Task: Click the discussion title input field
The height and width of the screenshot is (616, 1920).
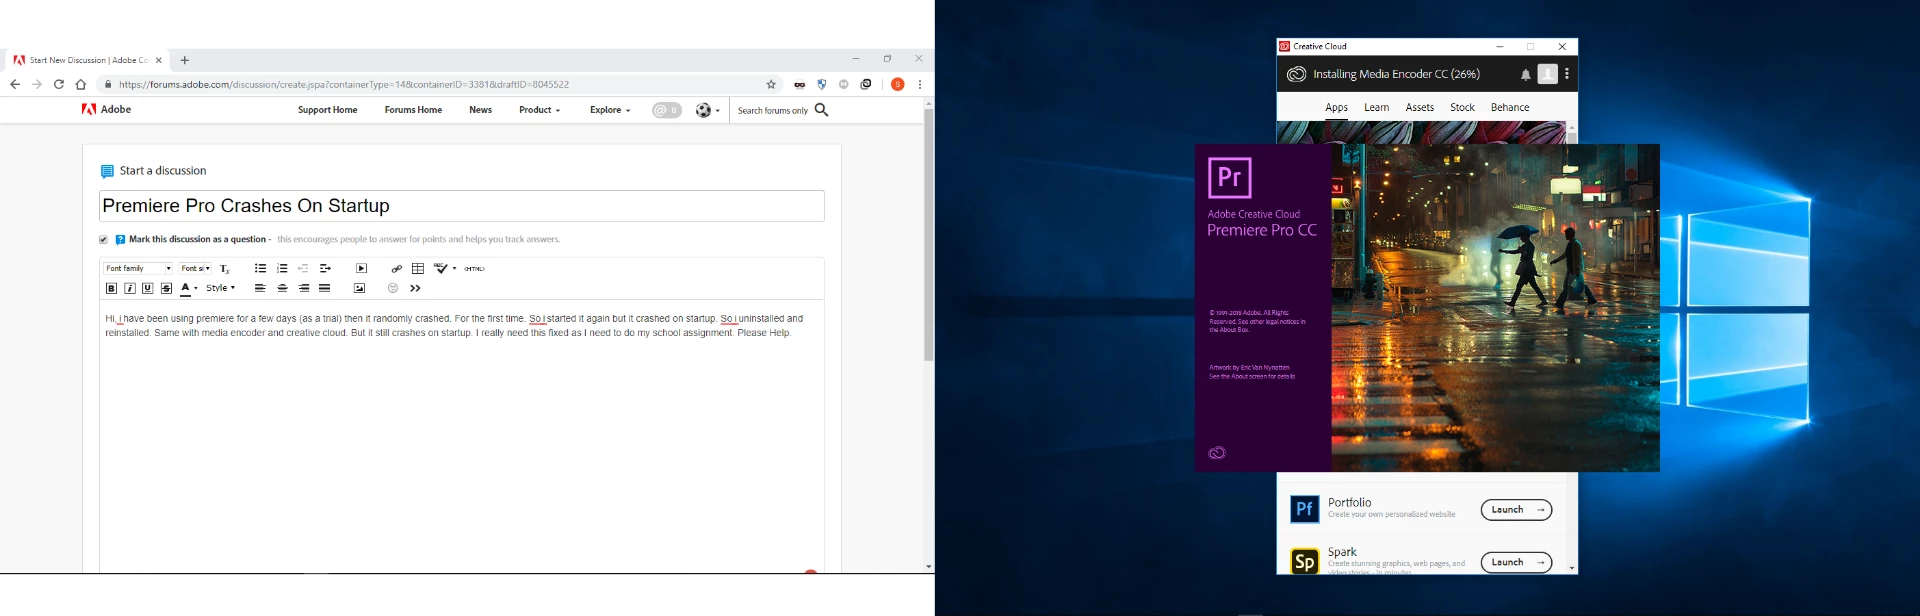Action: coord(462,206)
